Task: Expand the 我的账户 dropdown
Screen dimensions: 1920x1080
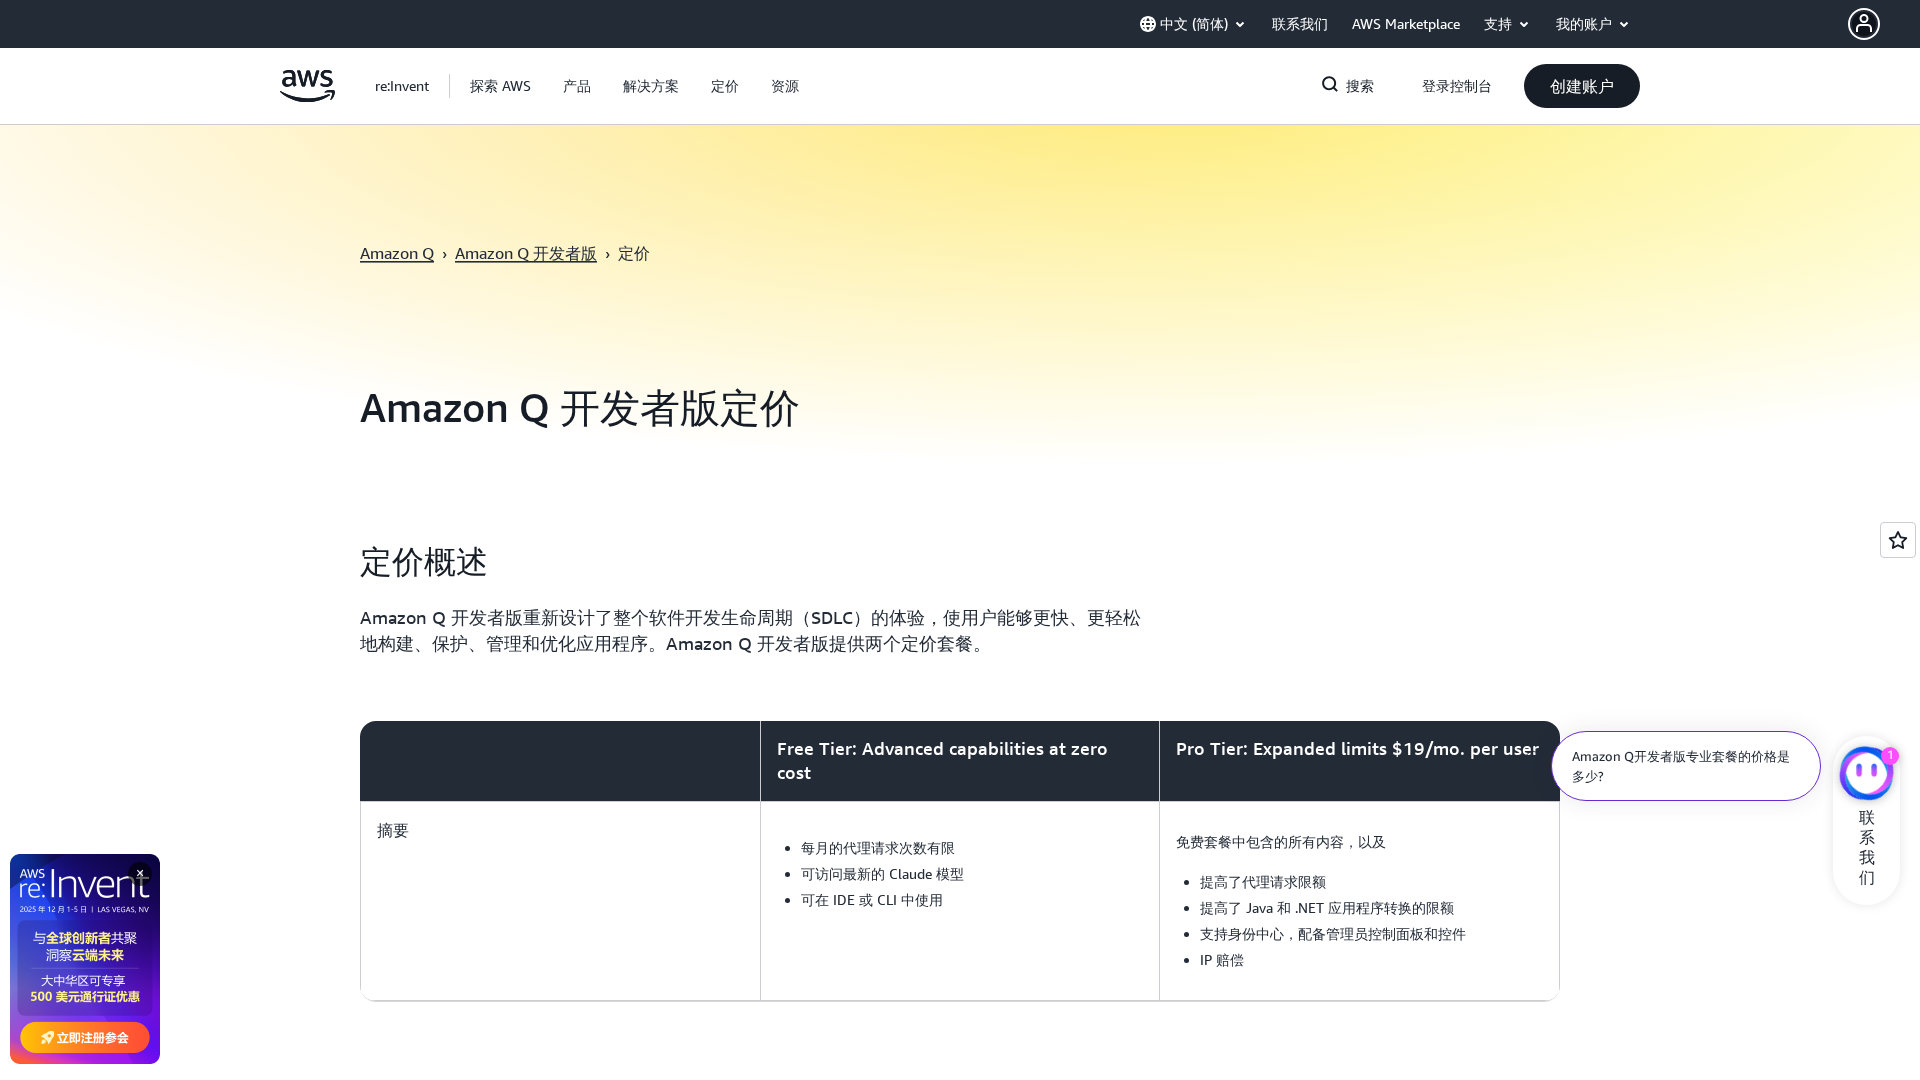Action: pyautogui.click(x=1592, y=24)
